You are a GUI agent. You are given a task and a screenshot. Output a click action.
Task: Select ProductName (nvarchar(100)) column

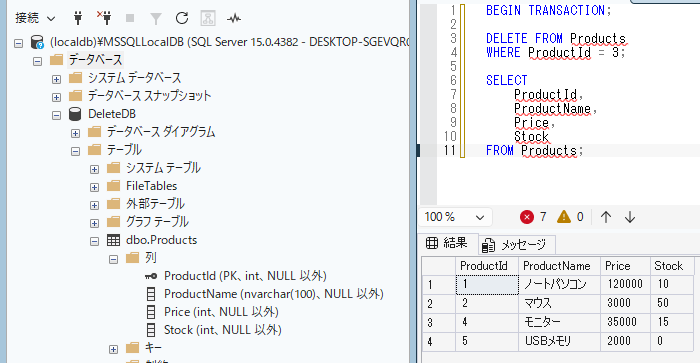274,294
